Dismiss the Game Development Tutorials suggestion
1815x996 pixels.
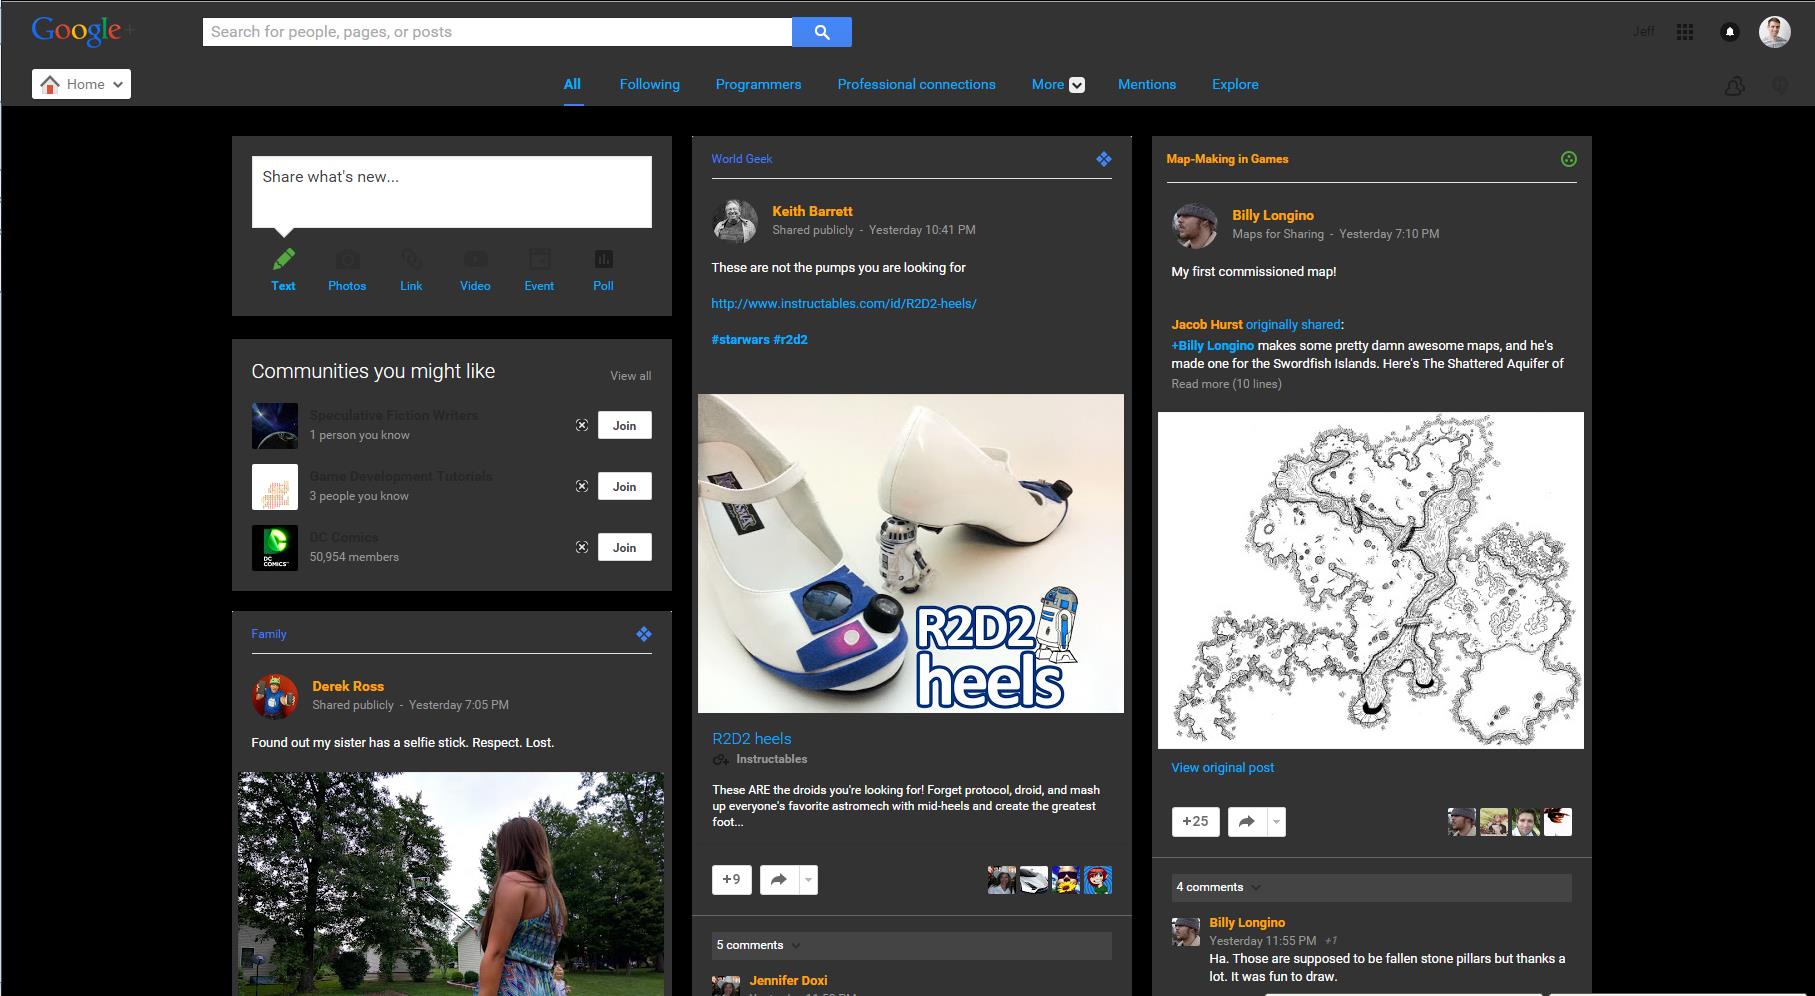(x=582, y=486)
